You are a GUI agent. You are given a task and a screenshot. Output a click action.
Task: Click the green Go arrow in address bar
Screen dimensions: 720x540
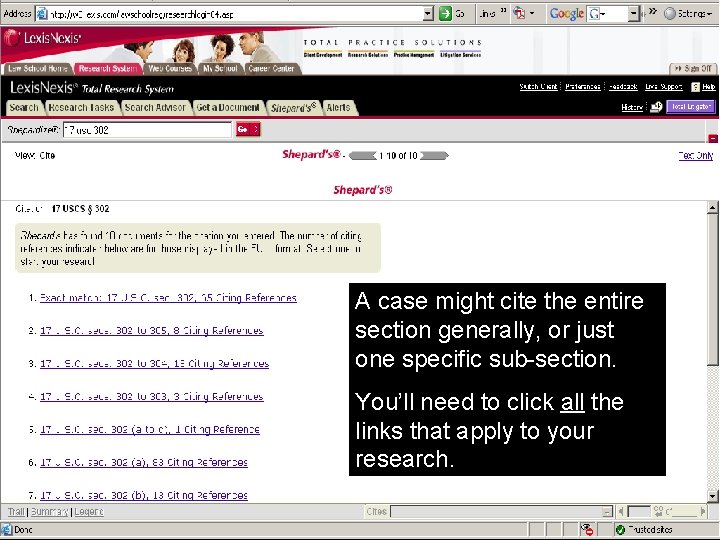point(445,14)
